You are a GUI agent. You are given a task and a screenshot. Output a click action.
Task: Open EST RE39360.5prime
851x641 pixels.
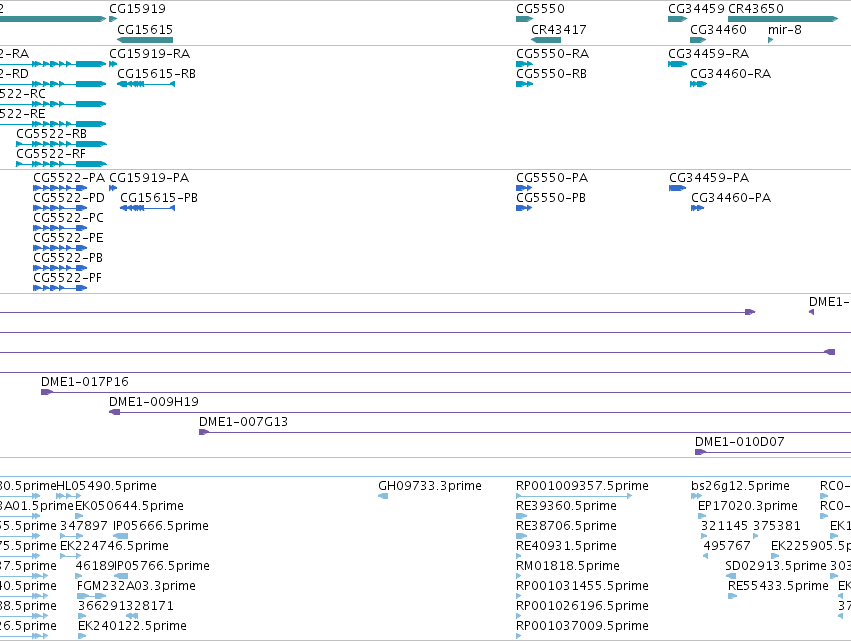pyautogui.click(x=567, y=506)
